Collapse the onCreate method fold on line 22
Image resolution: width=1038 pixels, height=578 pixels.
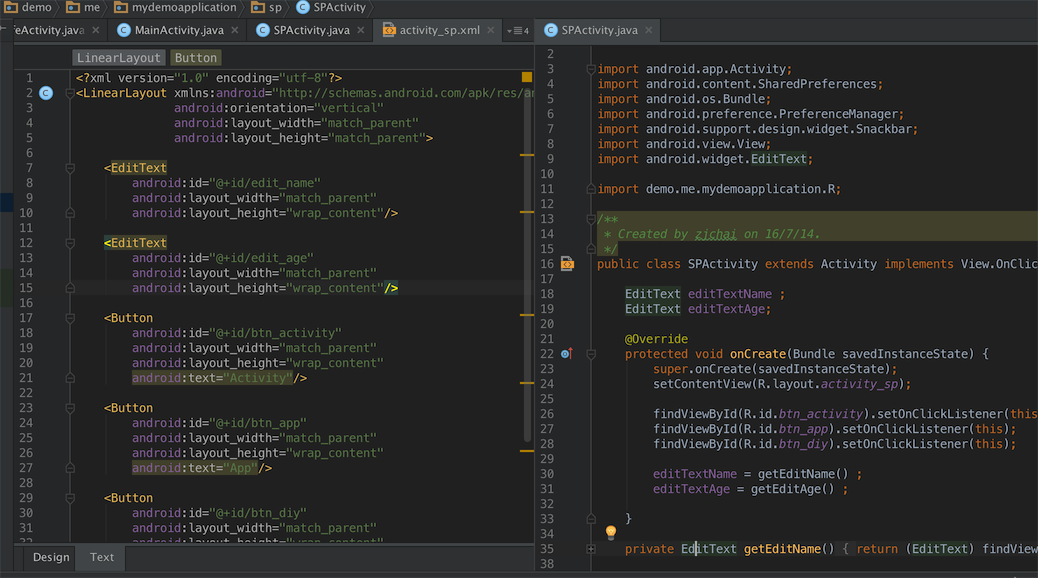pyautogui.click(x=590, y=354)
